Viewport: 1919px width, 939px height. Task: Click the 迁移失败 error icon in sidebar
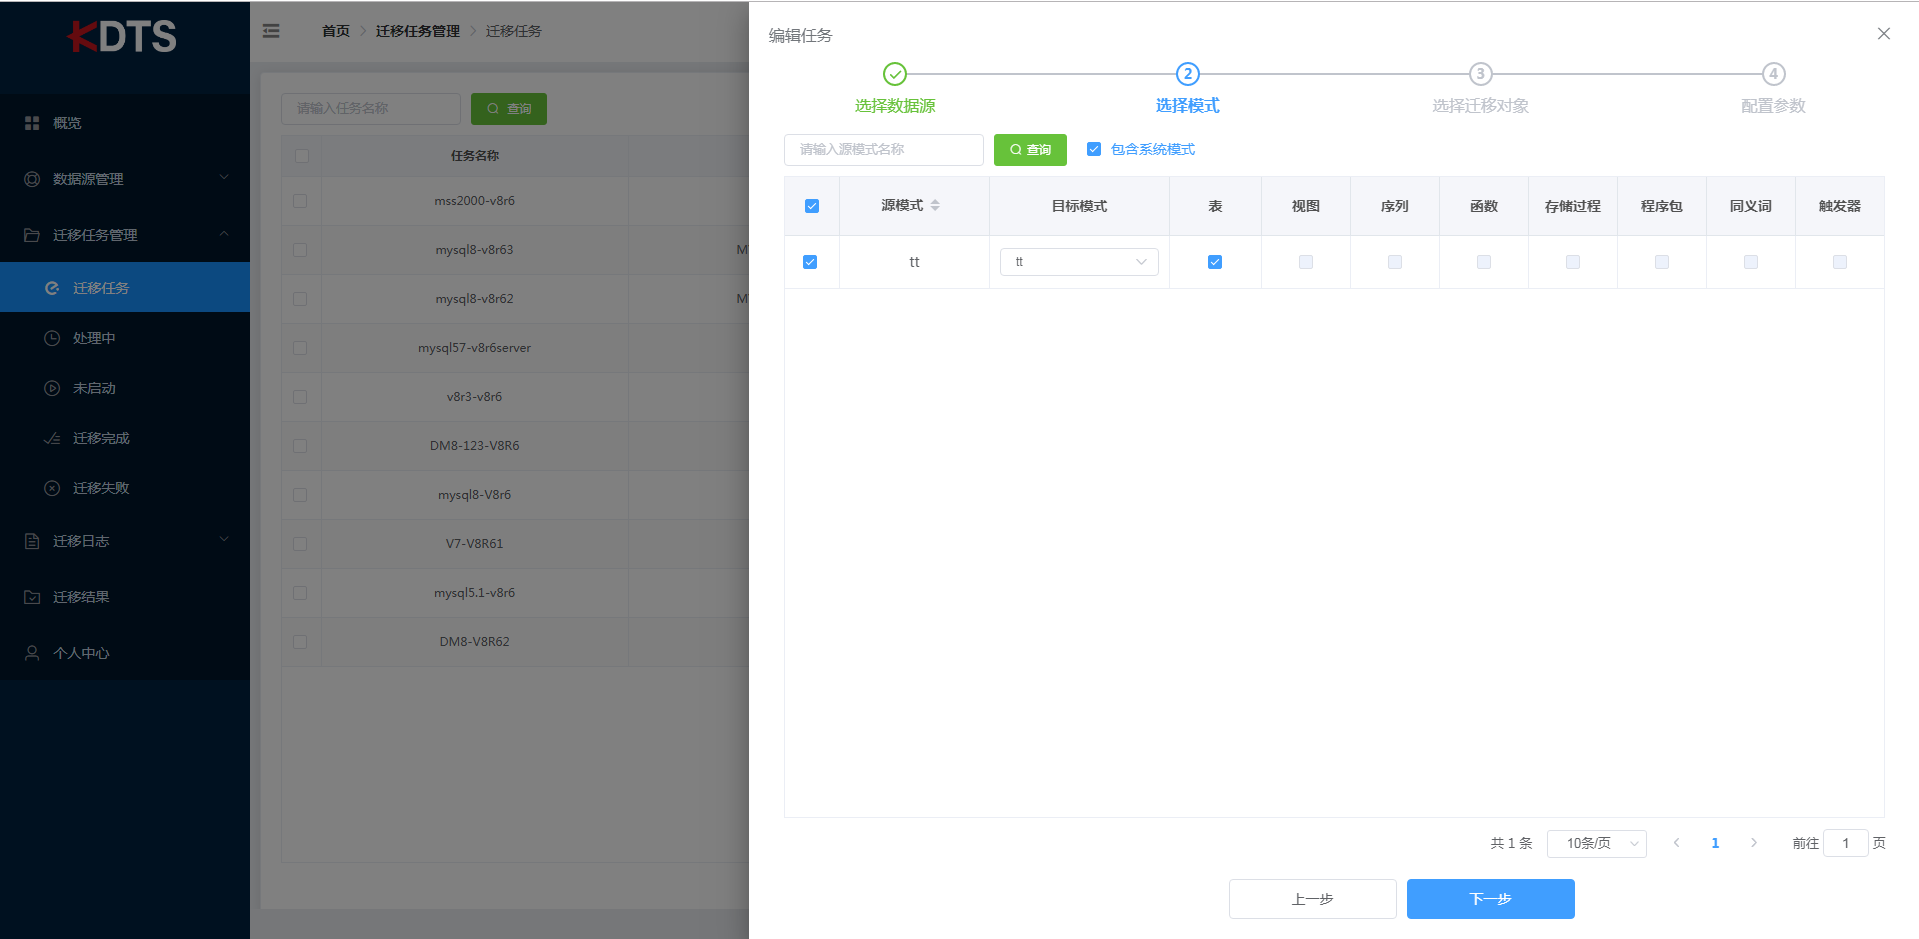click(52, 488)
